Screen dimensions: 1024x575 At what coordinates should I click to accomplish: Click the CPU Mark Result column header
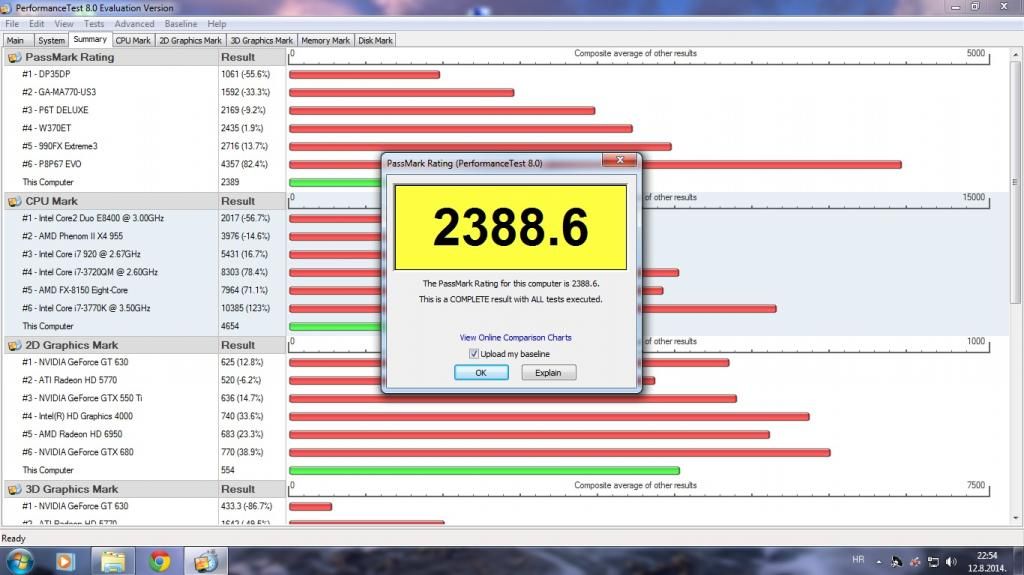(252, 201)
